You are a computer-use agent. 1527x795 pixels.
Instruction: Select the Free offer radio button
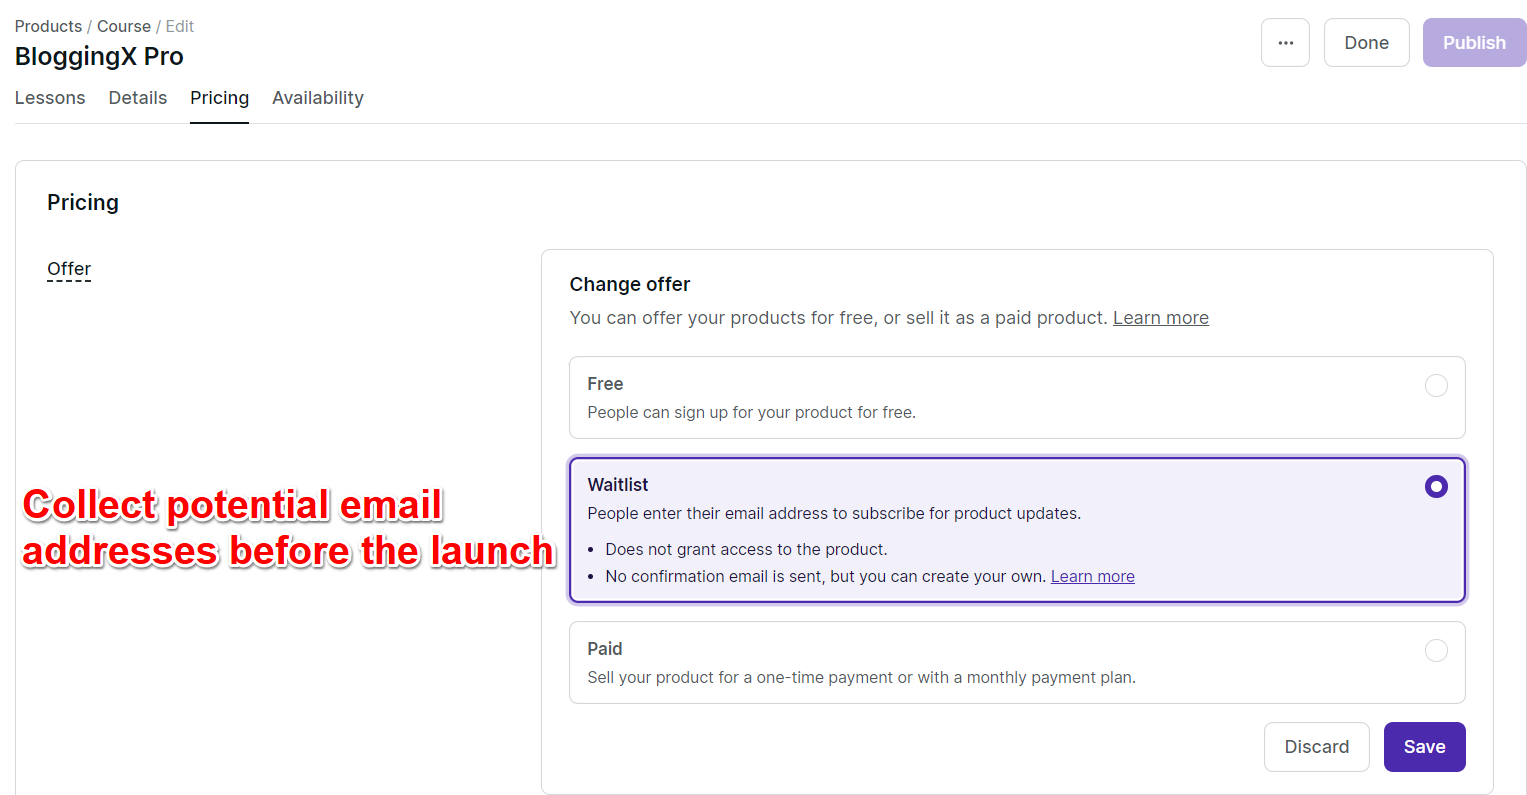[x=1436, y=386]
